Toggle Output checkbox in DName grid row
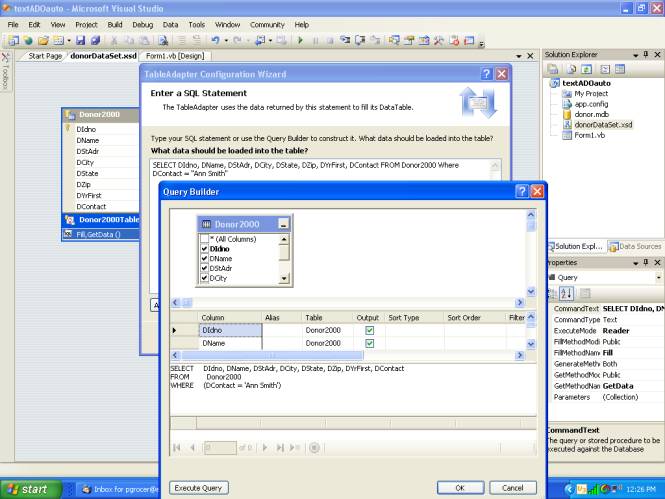665x499 pixels. coord(370,343)
